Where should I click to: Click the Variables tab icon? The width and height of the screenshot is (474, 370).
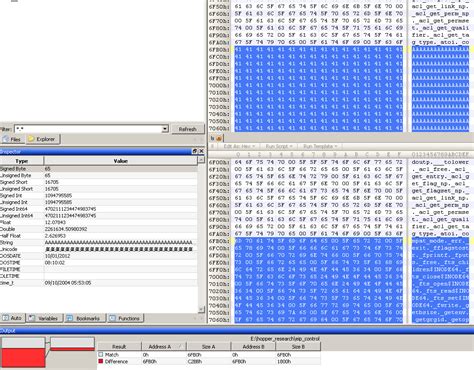pyautogui.click(x=32, y=318)
